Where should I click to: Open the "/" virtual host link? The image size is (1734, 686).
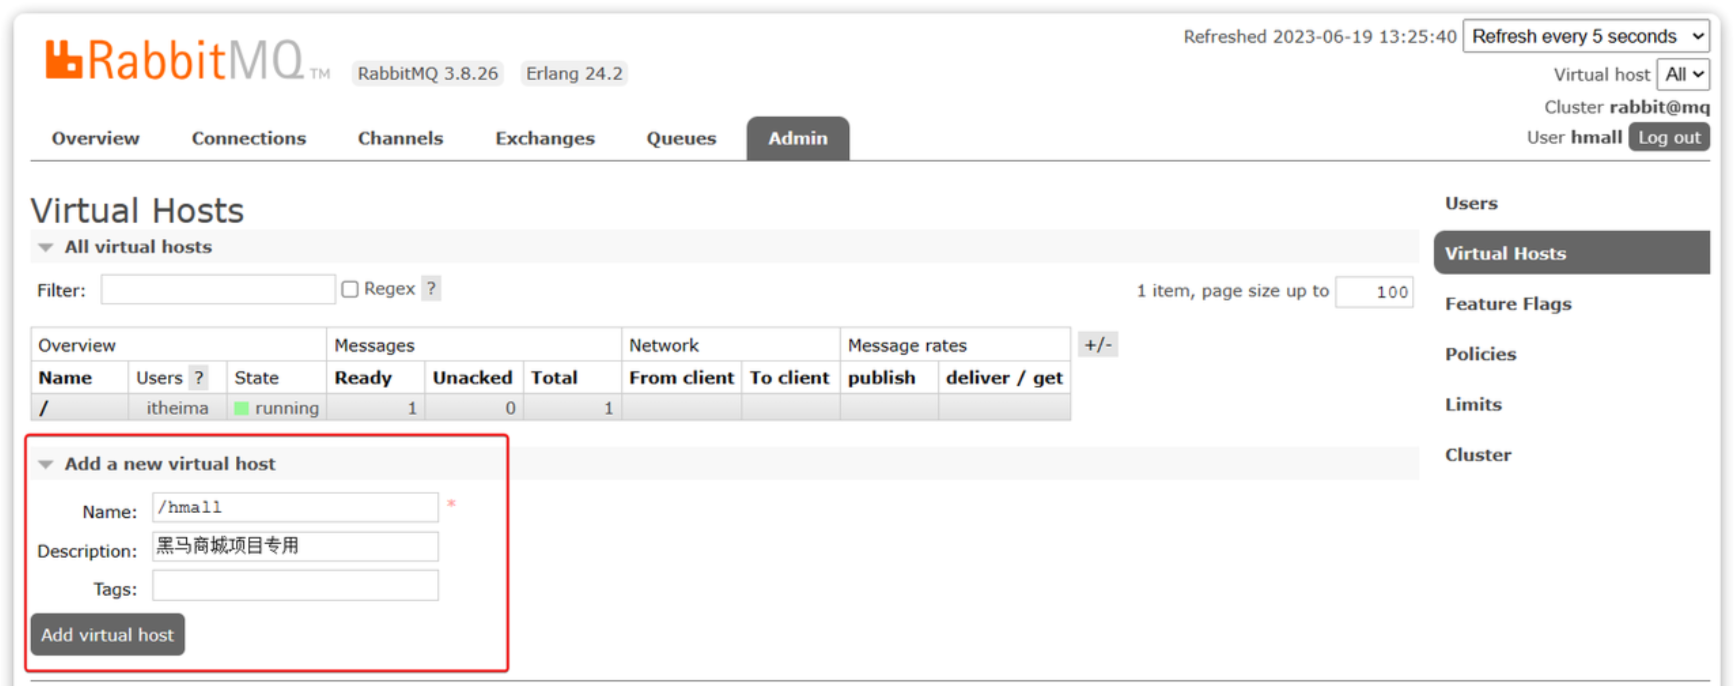[x=44, y=408]
